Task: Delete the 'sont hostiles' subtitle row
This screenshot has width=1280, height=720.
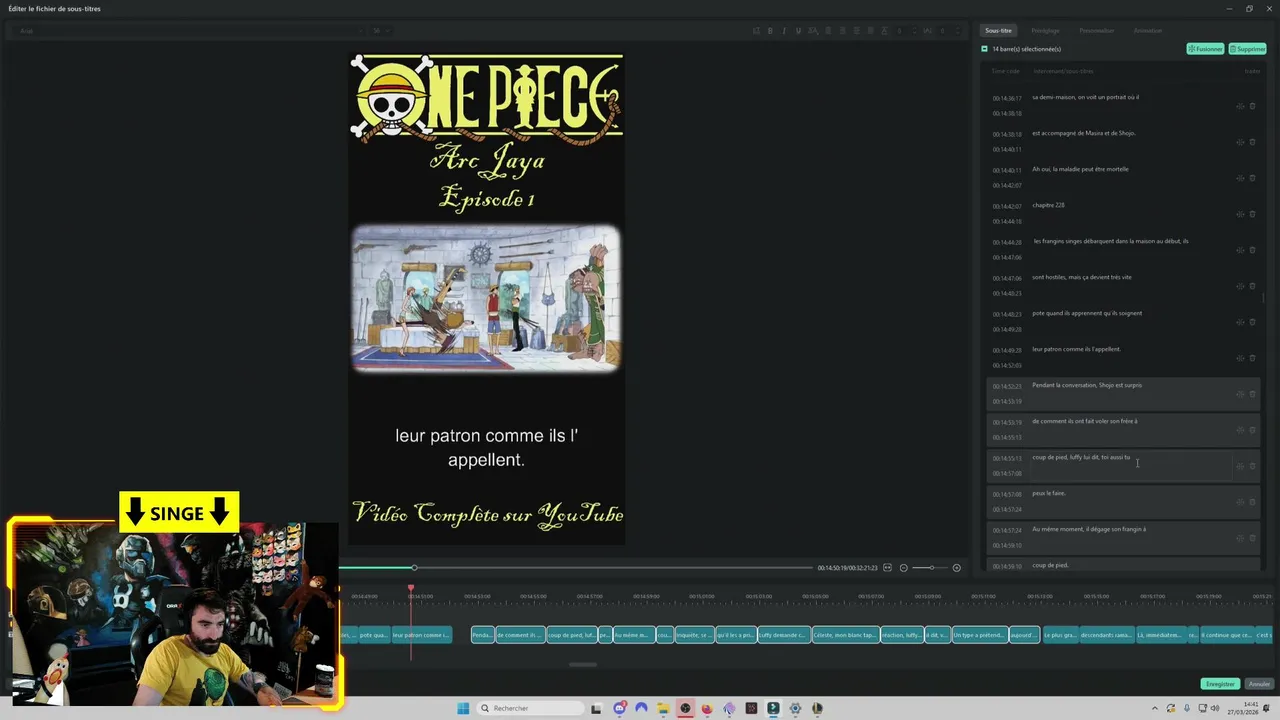Action: [1252, 286]
